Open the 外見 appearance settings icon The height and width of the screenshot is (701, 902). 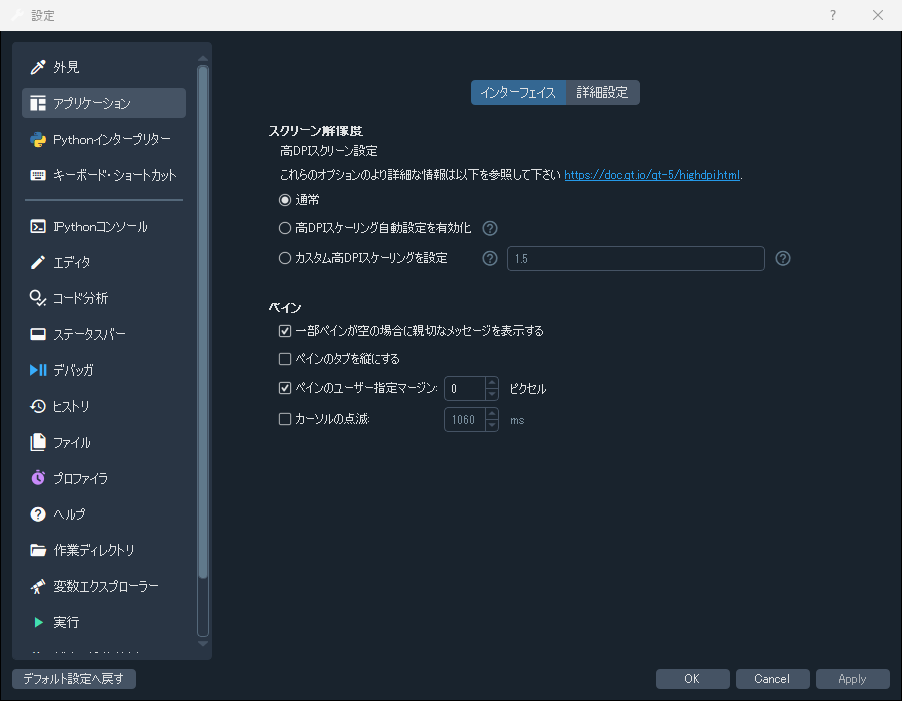pos(38,67)
